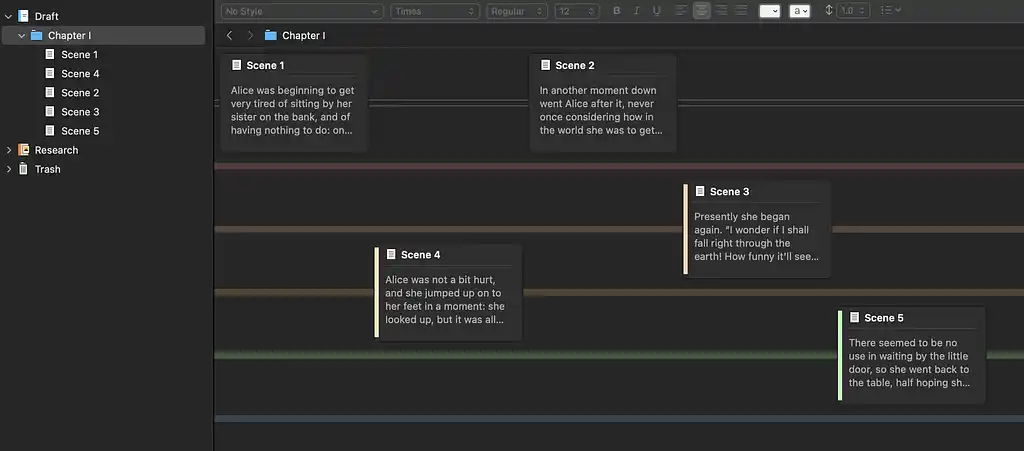This screenshot has height=451, width=1024.
Task: Collapse the Draft folder in the binder
Action: coord(8,16)
